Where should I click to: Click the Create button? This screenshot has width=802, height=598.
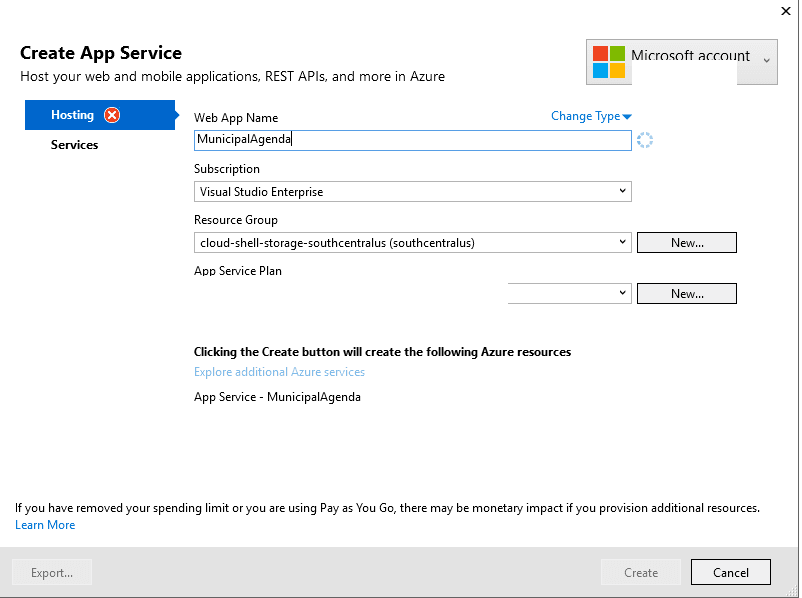click(x=641, y=573)
